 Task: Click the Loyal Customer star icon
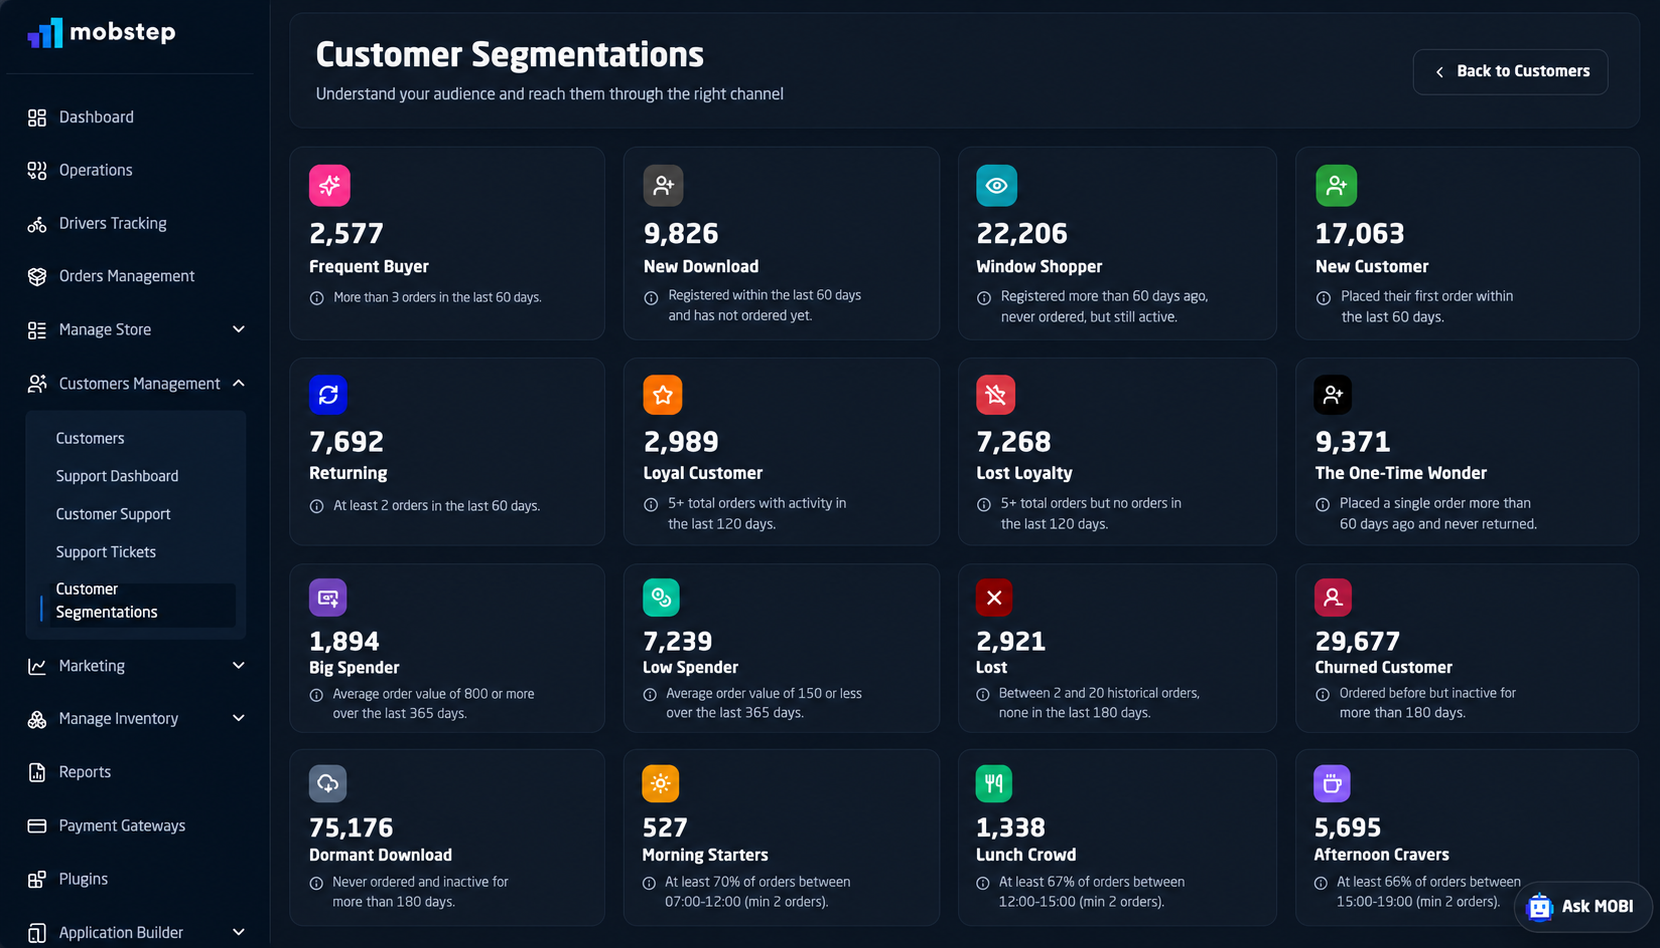click(662, 395)
